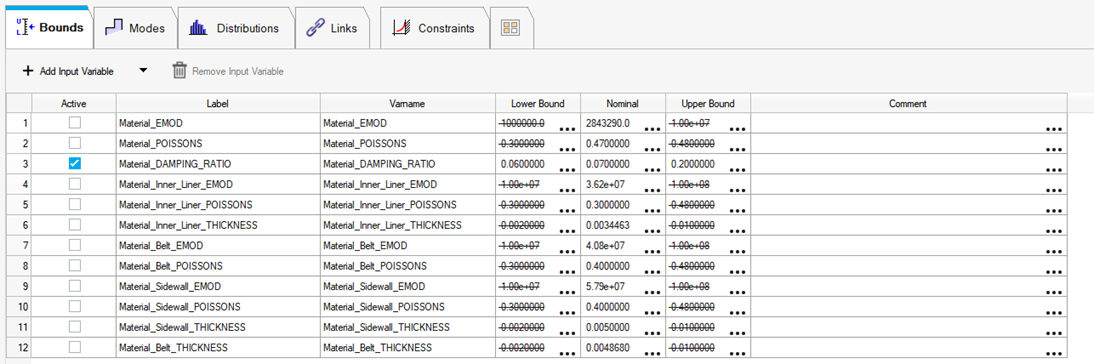Screen dimensions: 1094x364
Task: Click the Links chain icon
Action: point(315,28)
